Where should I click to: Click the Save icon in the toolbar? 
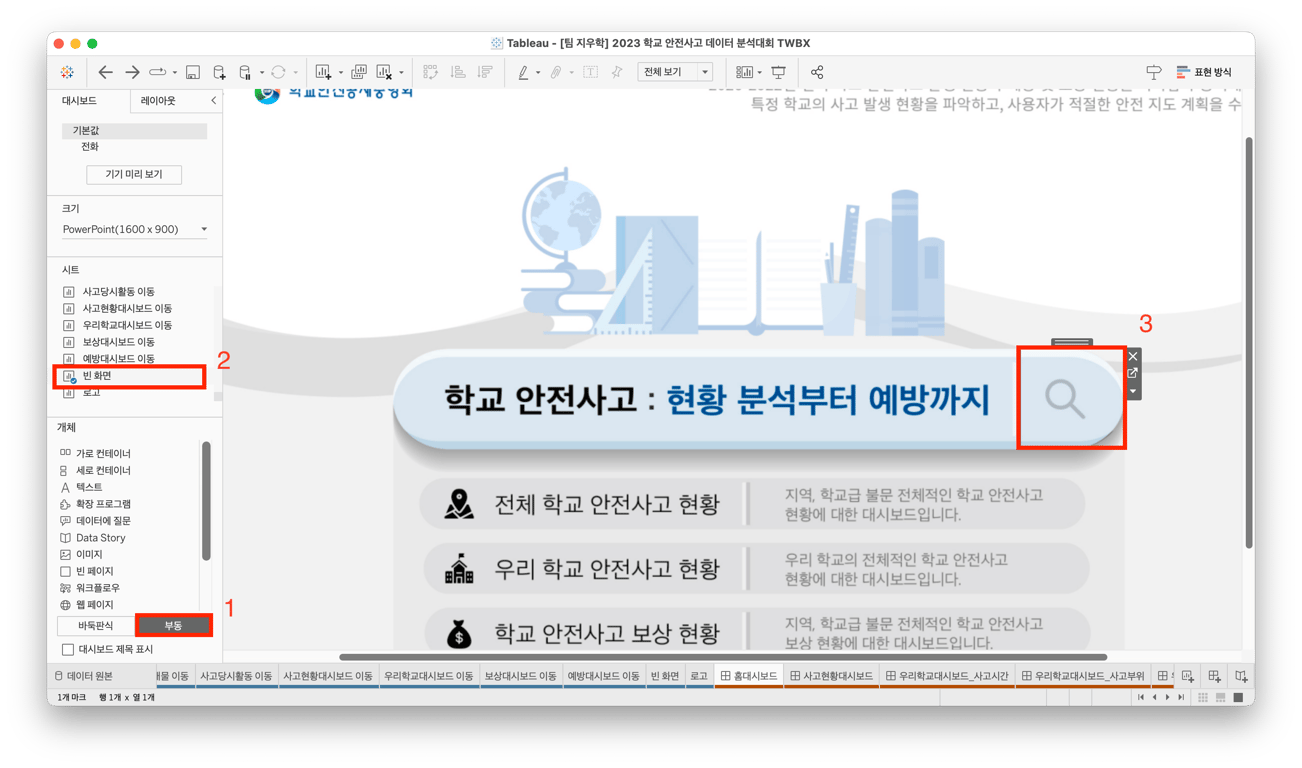coord(192,71)
